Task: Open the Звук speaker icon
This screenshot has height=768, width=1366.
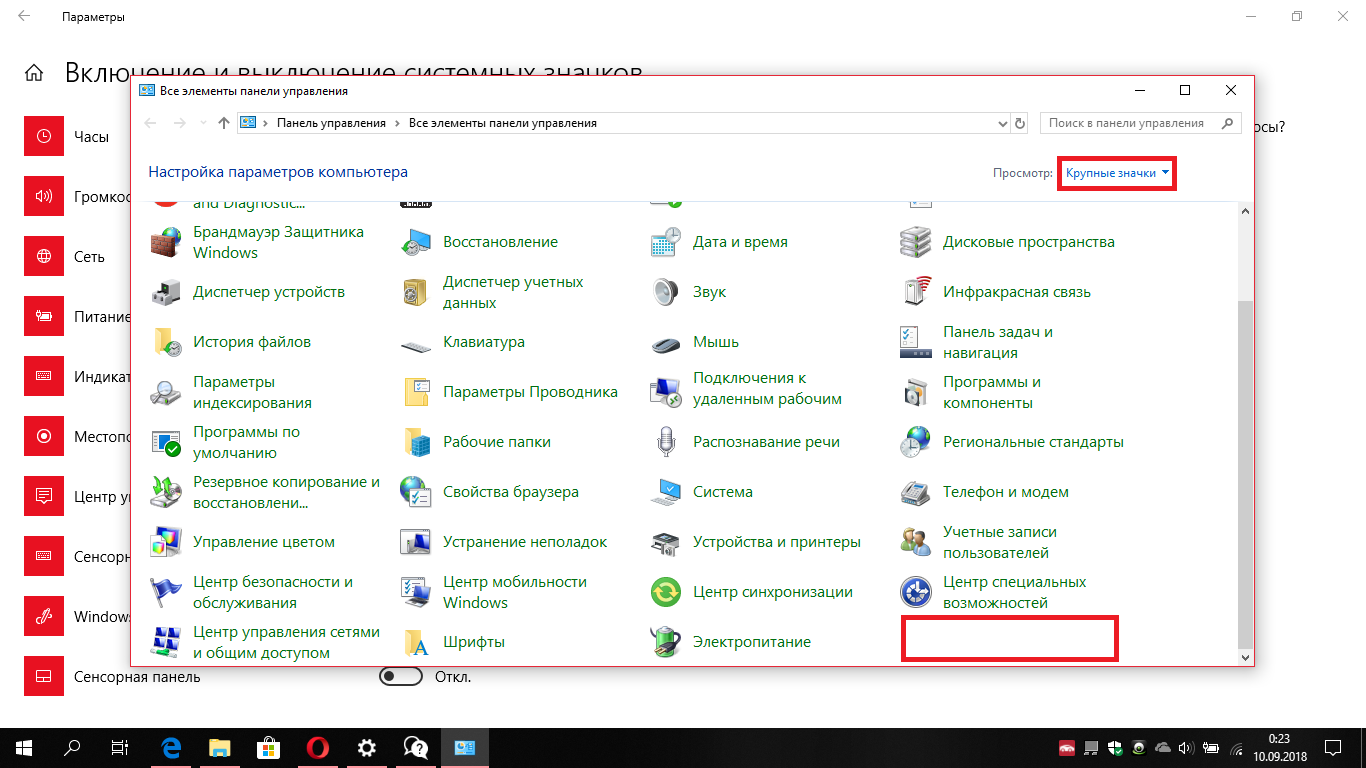Action: pos(666,292)
